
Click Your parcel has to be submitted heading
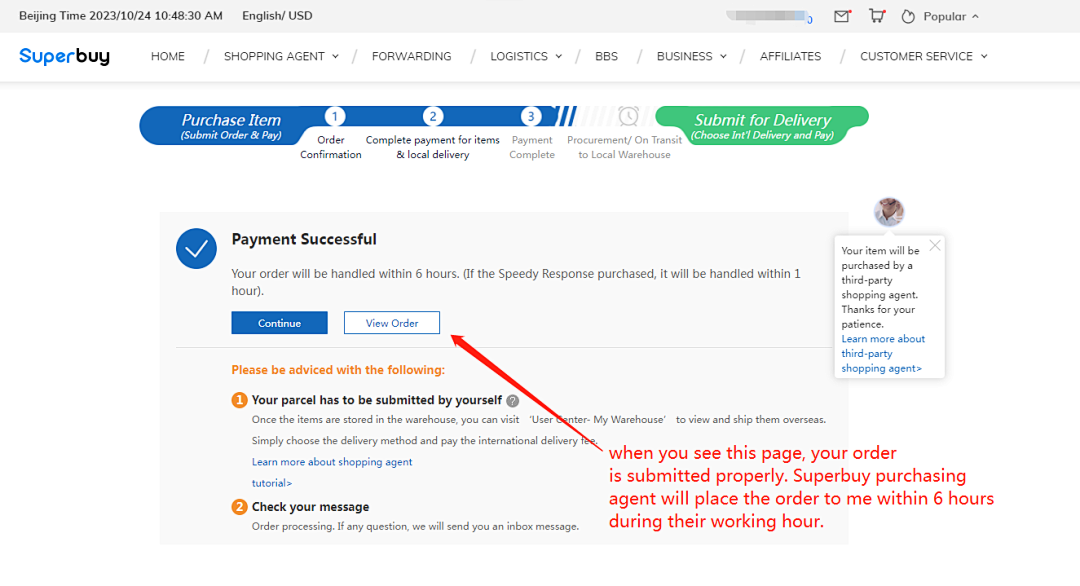[x=377, y=400]
